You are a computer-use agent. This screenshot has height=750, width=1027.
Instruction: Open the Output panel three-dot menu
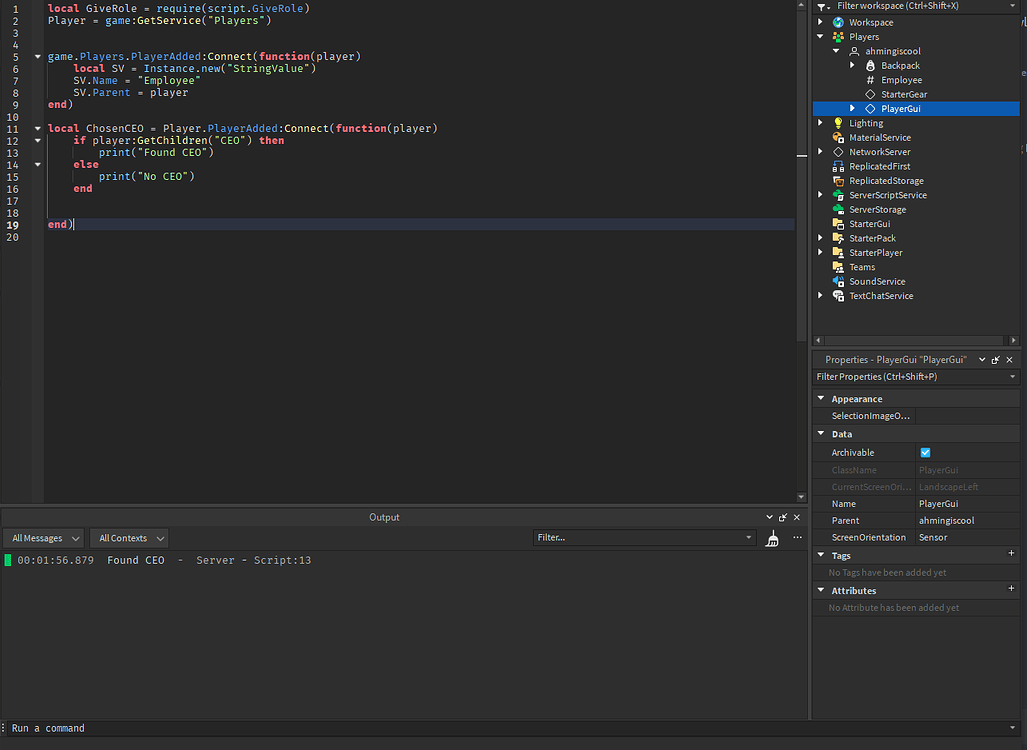point(797,537)
